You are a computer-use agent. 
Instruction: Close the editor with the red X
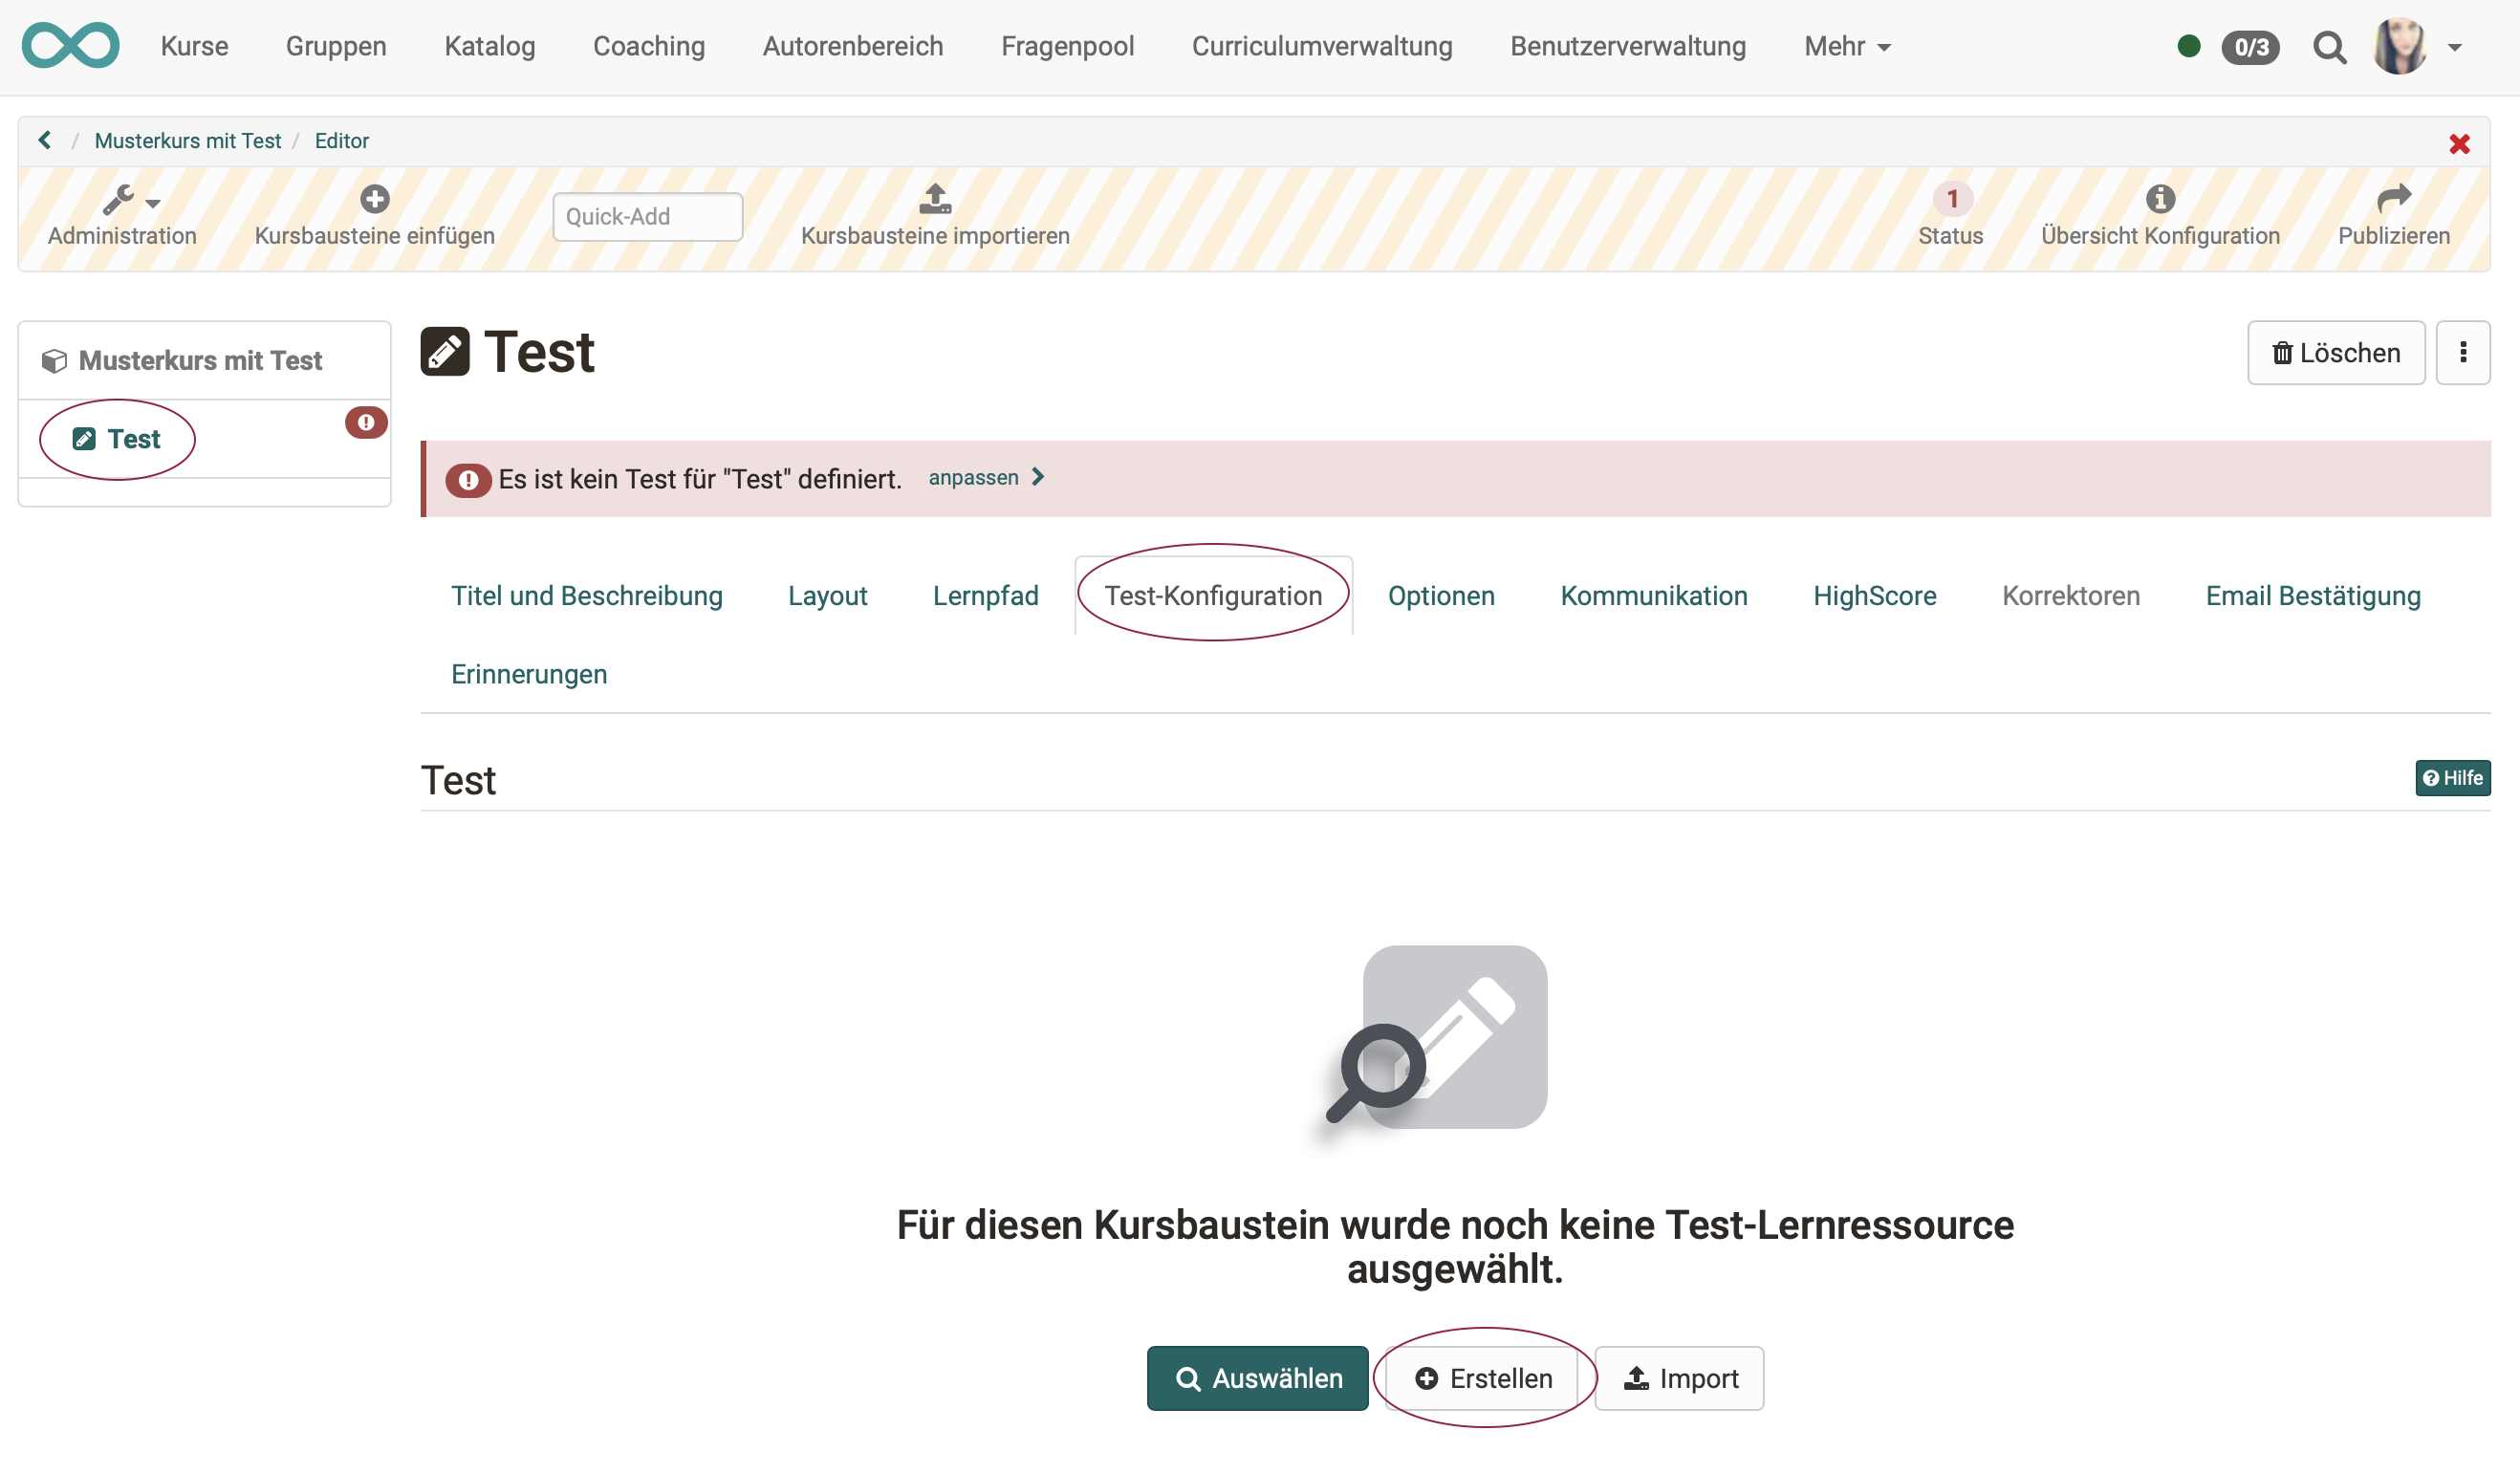2459,143
